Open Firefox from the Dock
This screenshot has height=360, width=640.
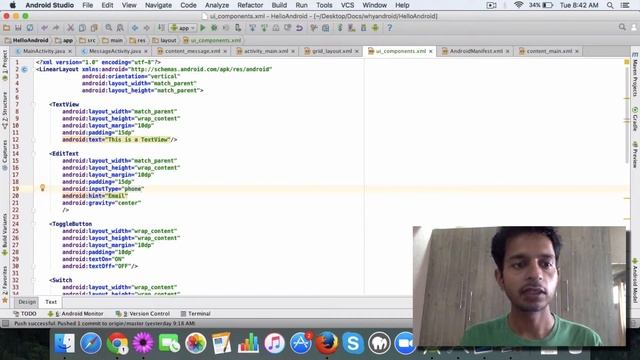pos(327,343)
